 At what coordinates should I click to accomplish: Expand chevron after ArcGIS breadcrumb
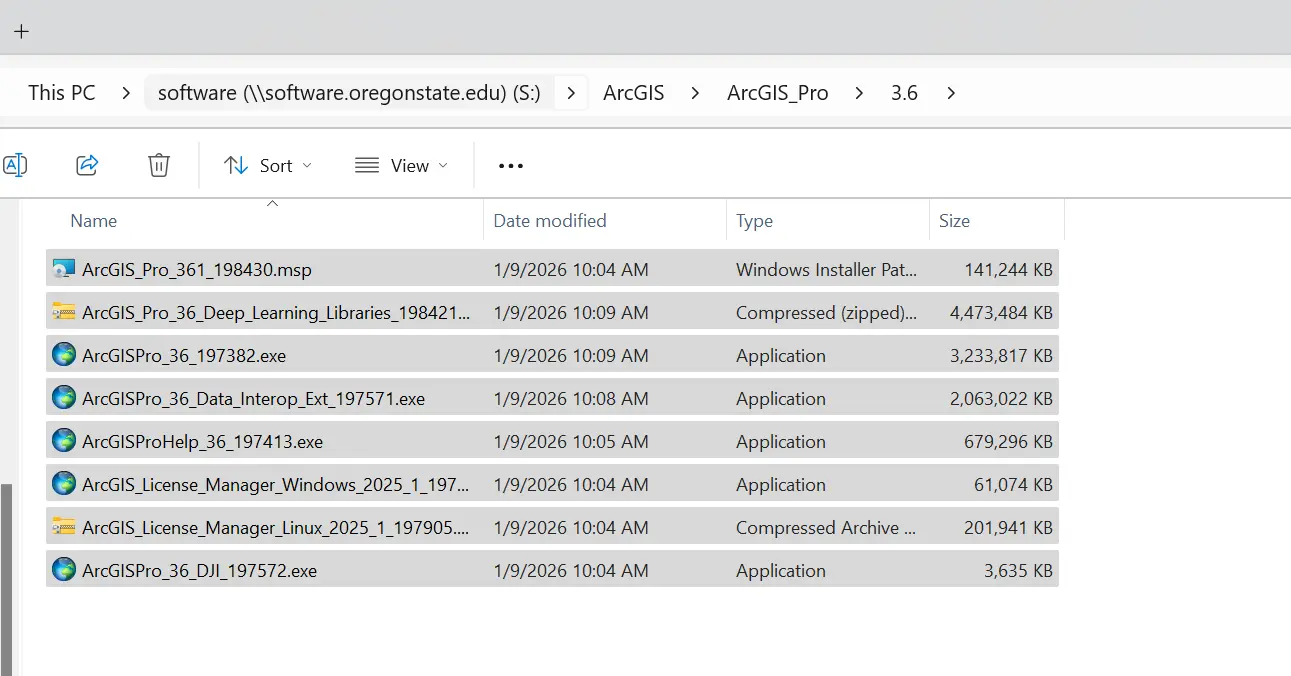[695, 93]
